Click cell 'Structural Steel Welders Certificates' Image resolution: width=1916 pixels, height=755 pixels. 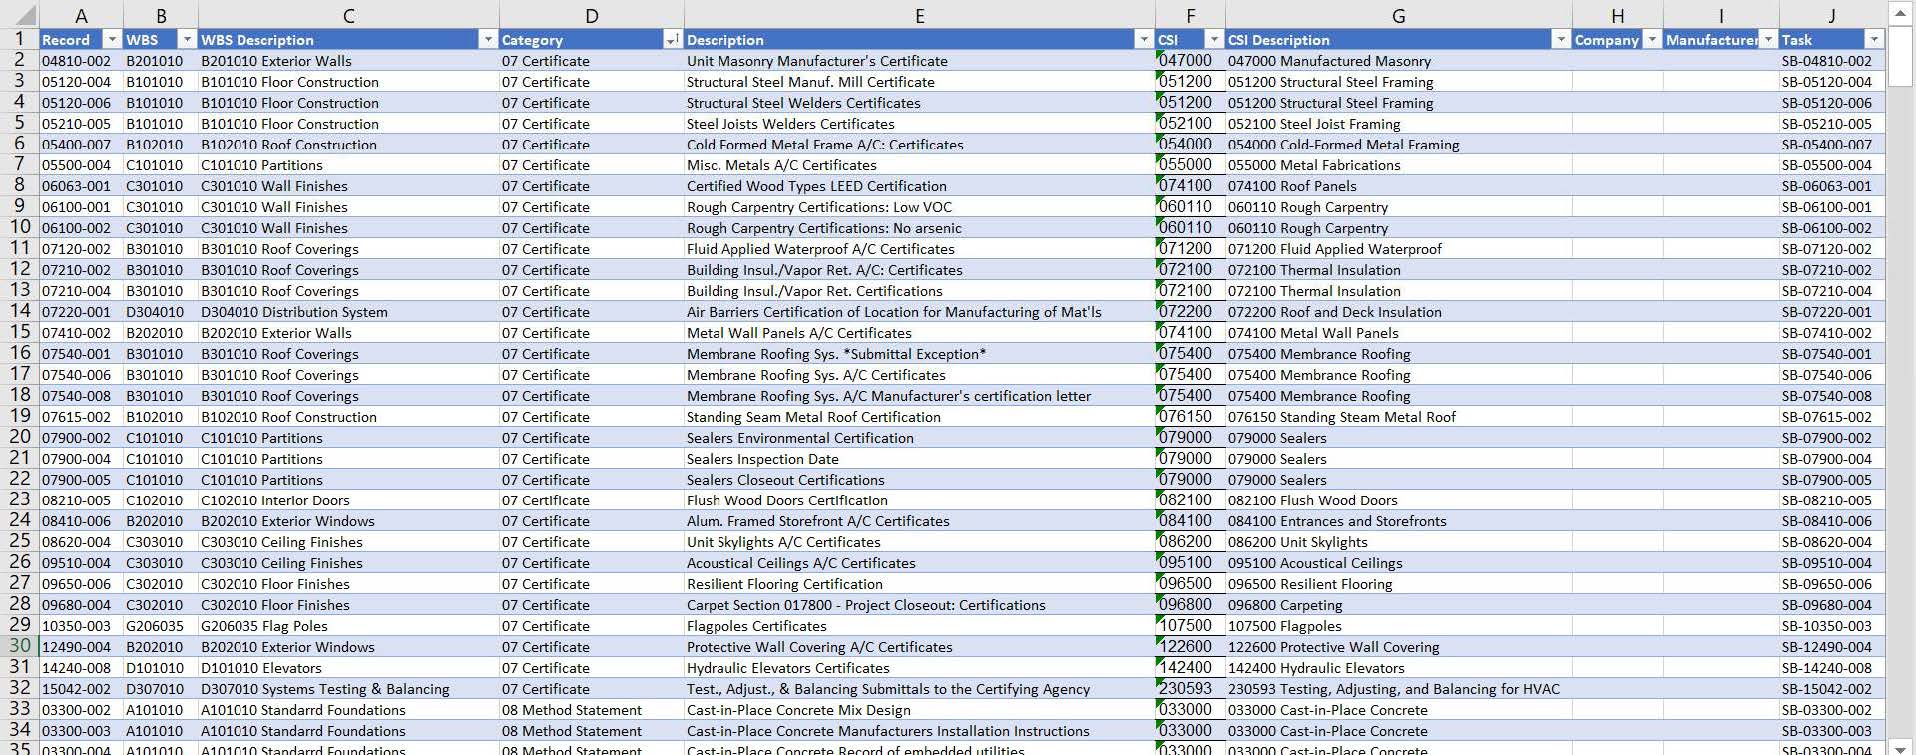click(919, 103)
